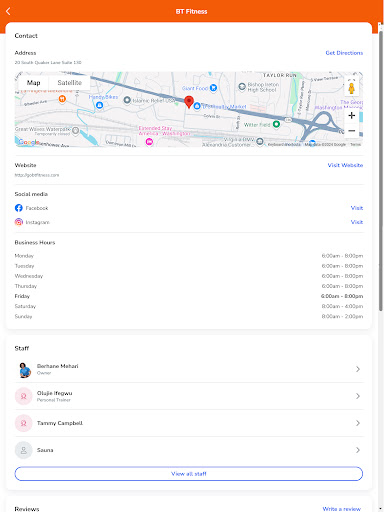Image resolution: width=384 pixels, height=512 pixels.
Task: Visit the Facebook page link
Action: [x=357, y=208]
